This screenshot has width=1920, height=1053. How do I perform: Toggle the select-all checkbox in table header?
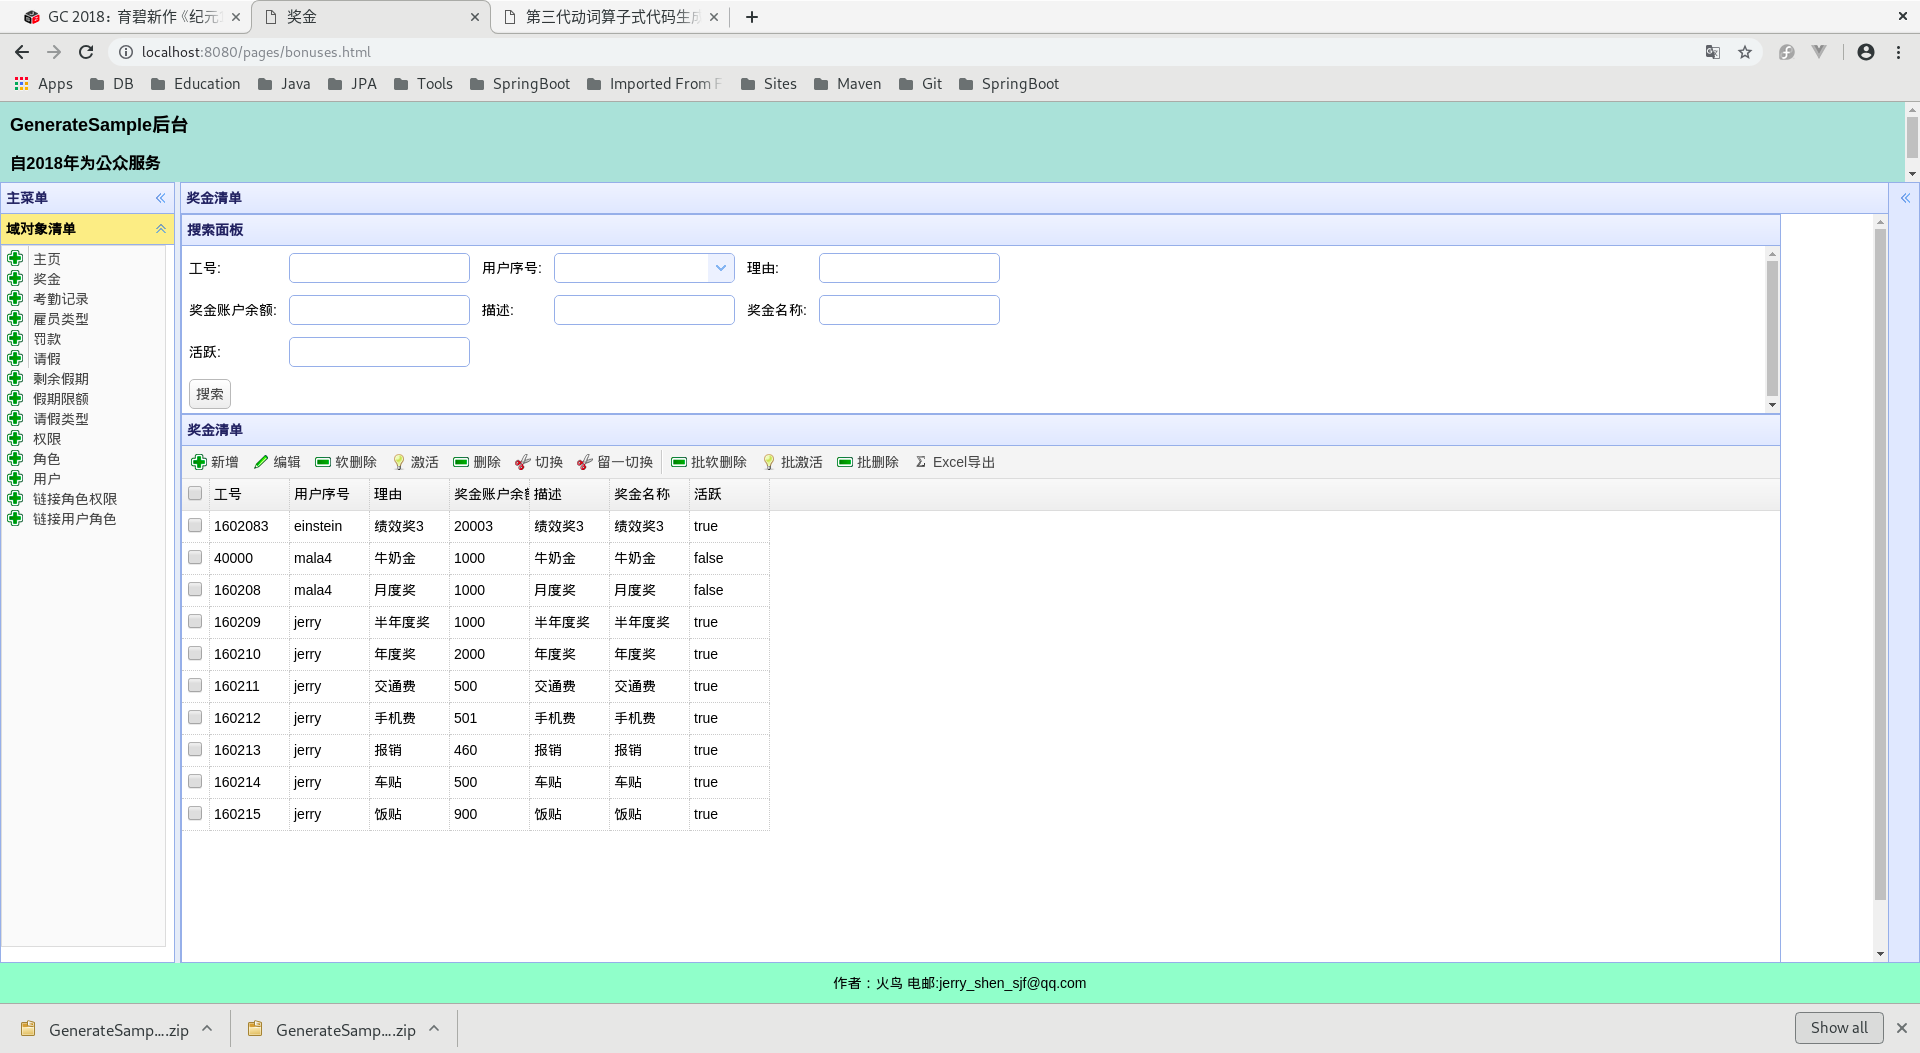pos(195,493)
